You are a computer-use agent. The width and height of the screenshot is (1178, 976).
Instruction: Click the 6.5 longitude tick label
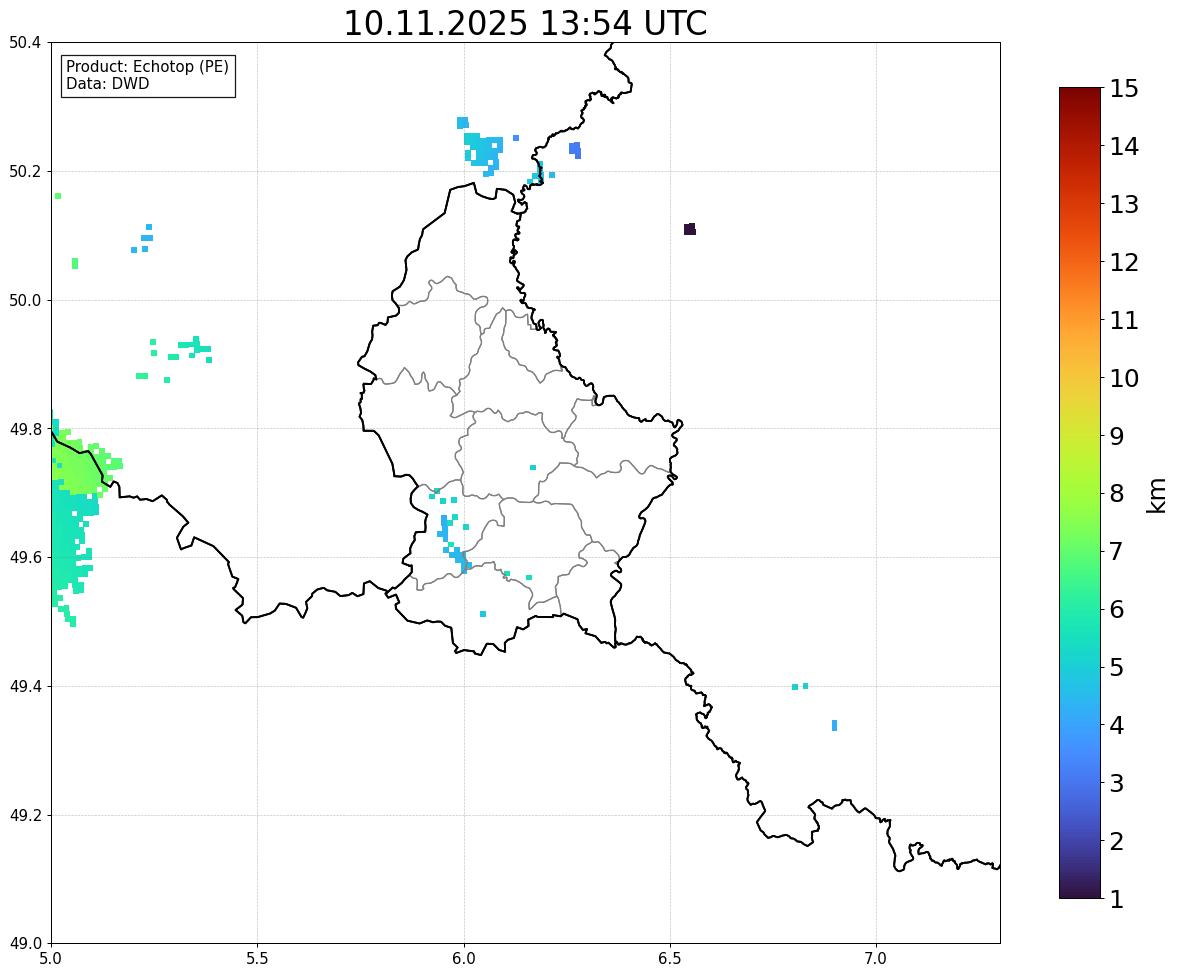click(670, 959)
